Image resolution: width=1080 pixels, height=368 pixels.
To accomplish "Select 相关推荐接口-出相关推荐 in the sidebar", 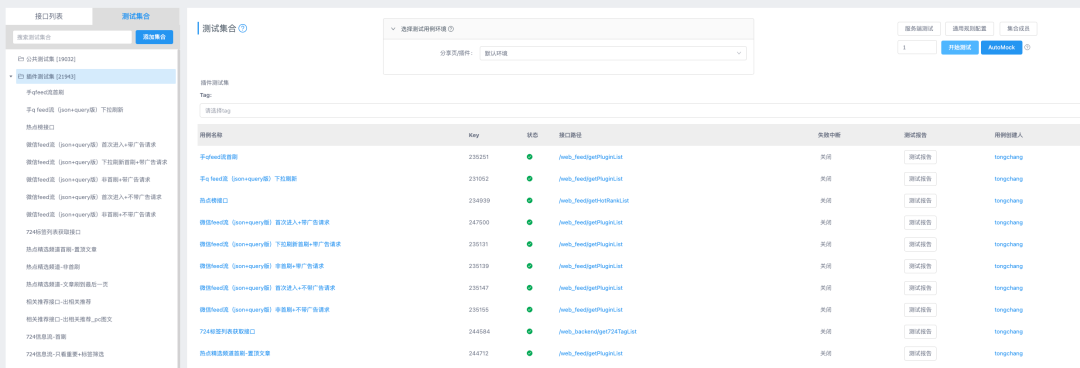I will [59, 302].
